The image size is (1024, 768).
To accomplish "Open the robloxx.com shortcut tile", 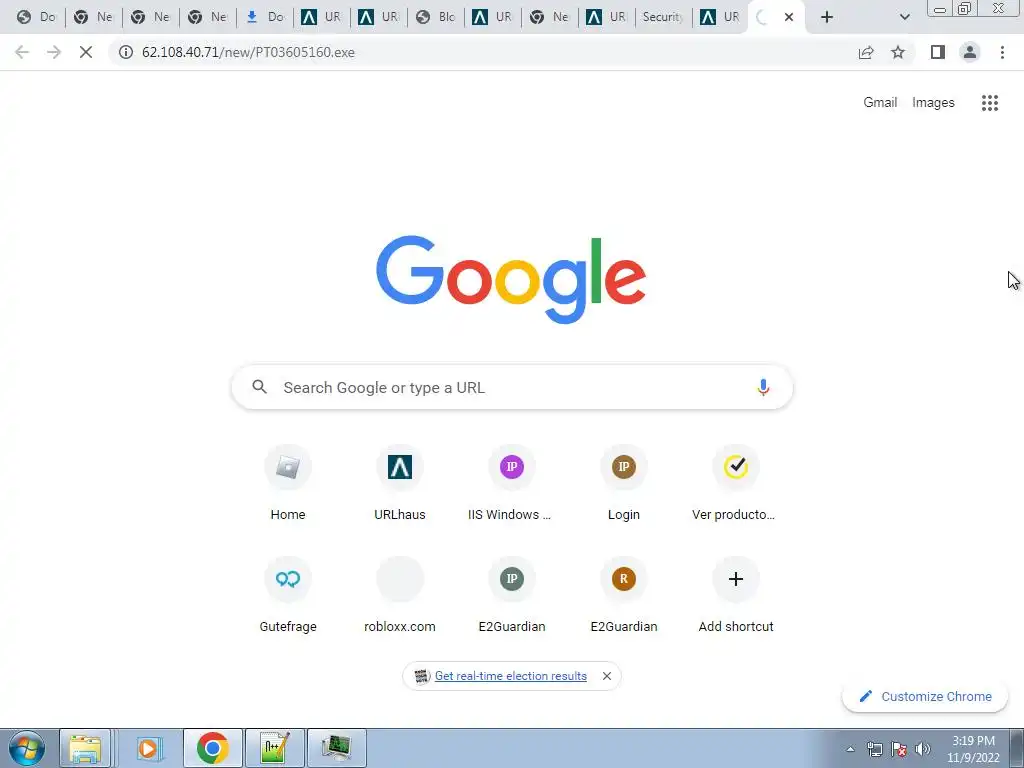I will click(x=400, y=595).
